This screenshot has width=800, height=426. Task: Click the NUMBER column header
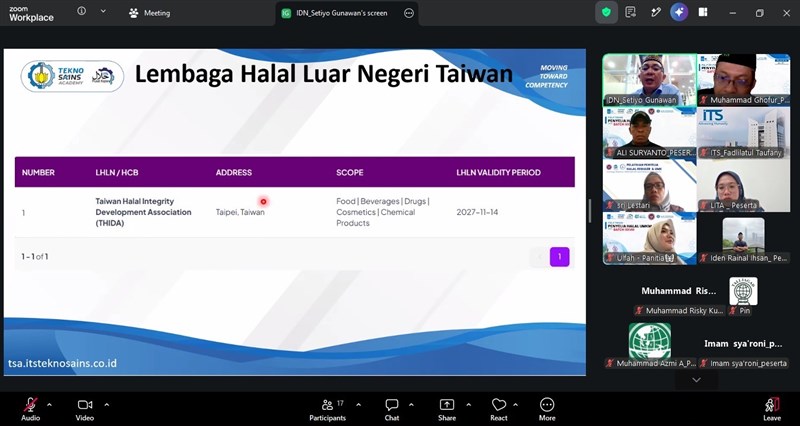(x=38, y=172)
